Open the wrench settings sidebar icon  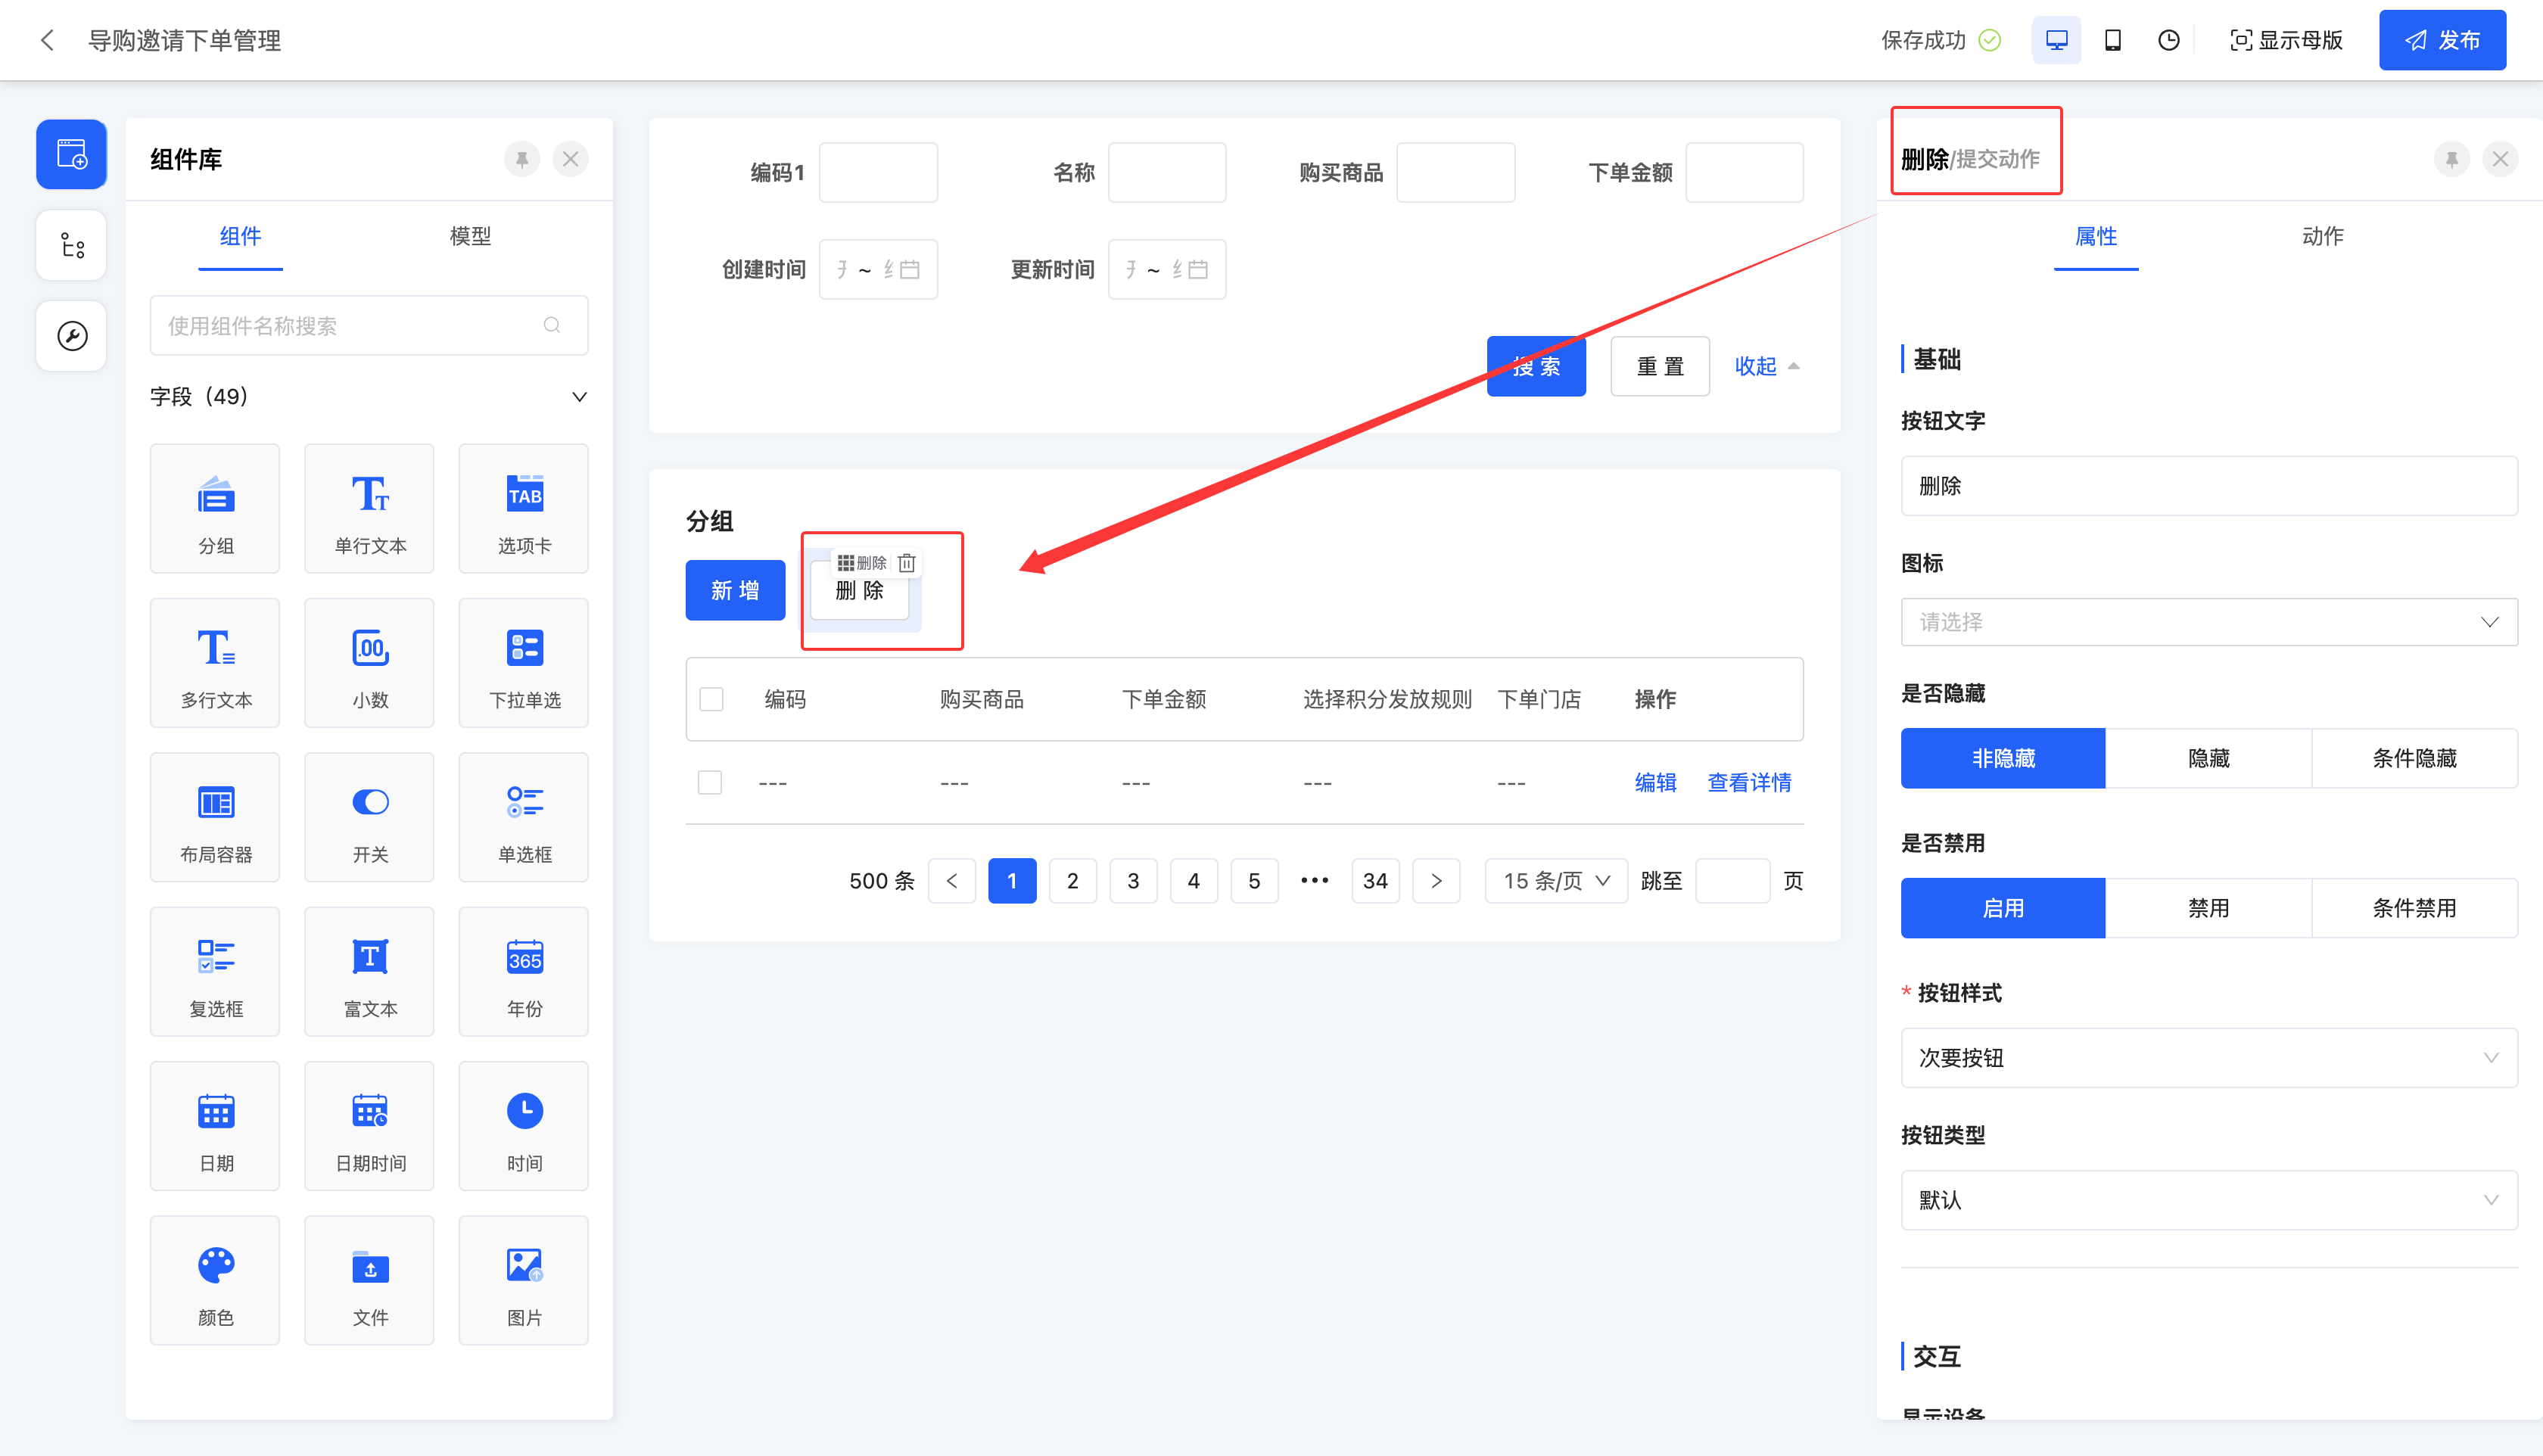click(72, 336)
